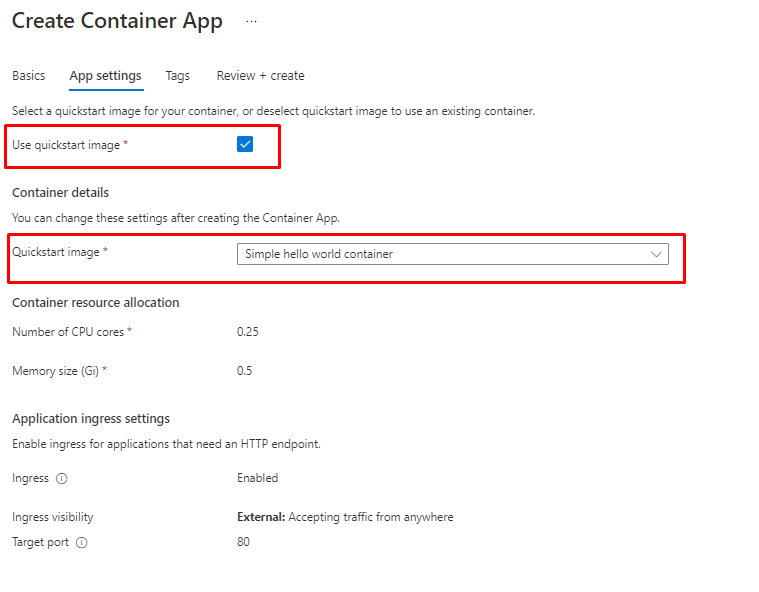Open the Simple hello world container dropdown
The image size is (759, 592).
coord(450,254)
